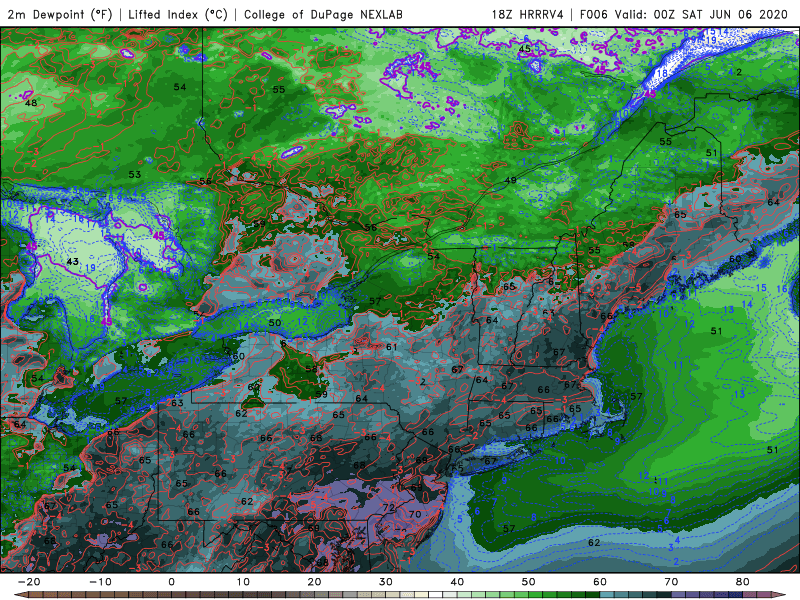
Task: Click the 10 label on the color scale
Action: click(x=243, y=582)
